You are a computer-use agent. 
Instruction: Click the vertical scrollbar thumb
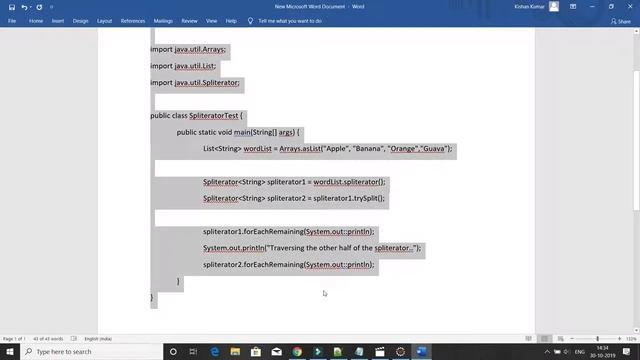[636, 141]
